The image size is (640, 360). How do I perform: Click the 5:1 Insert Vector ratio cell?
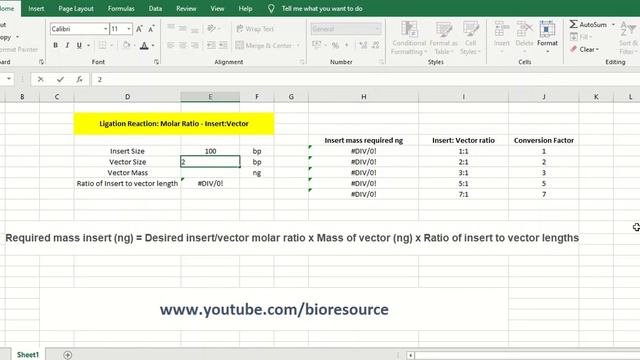point(463,184)
